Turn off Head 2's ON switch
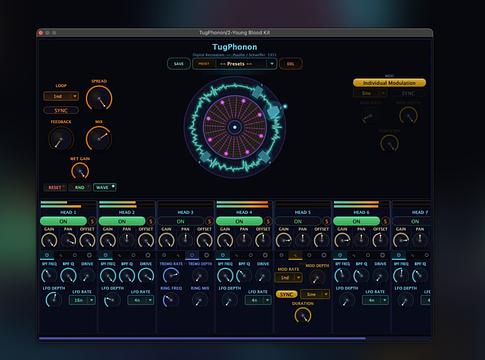Viewport: 485px width, 360px height. pyautogui.click(x=122, y=221)
